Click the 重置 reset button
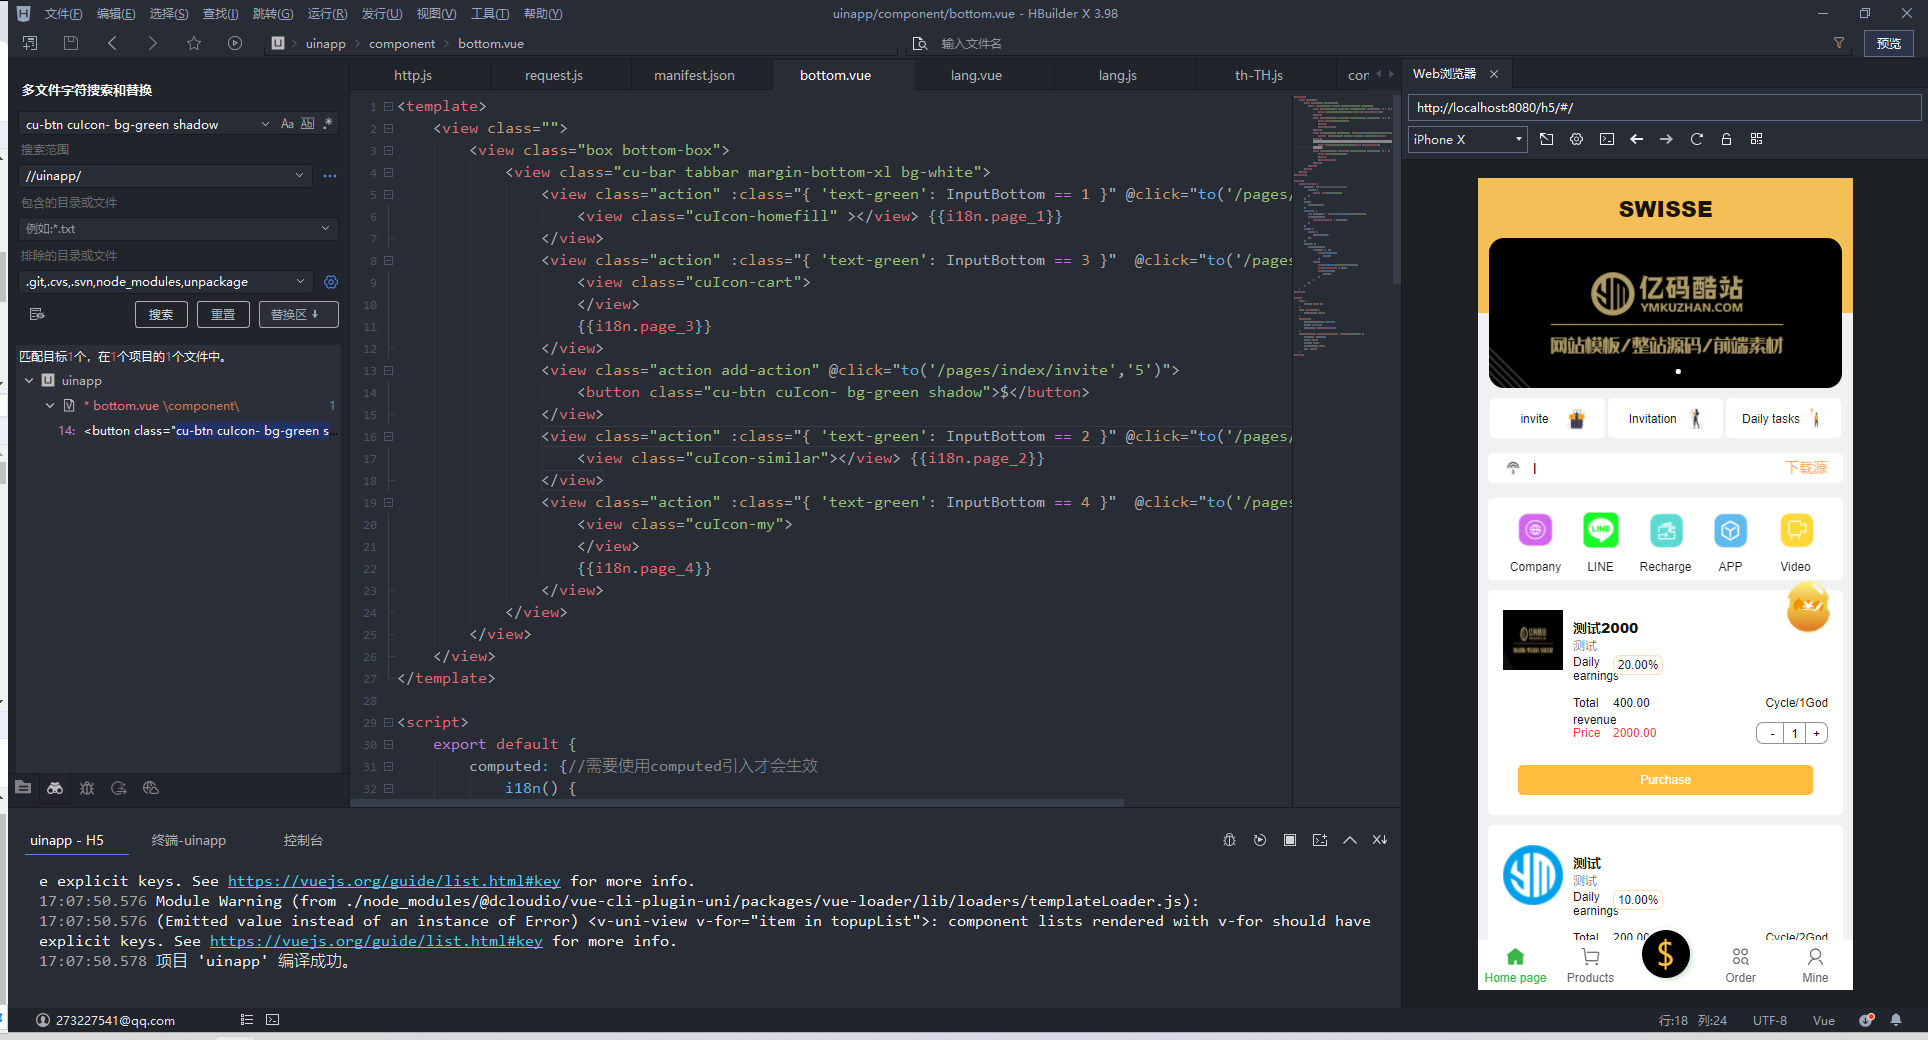This screenshot has height=1040, width=1928. 223,314
